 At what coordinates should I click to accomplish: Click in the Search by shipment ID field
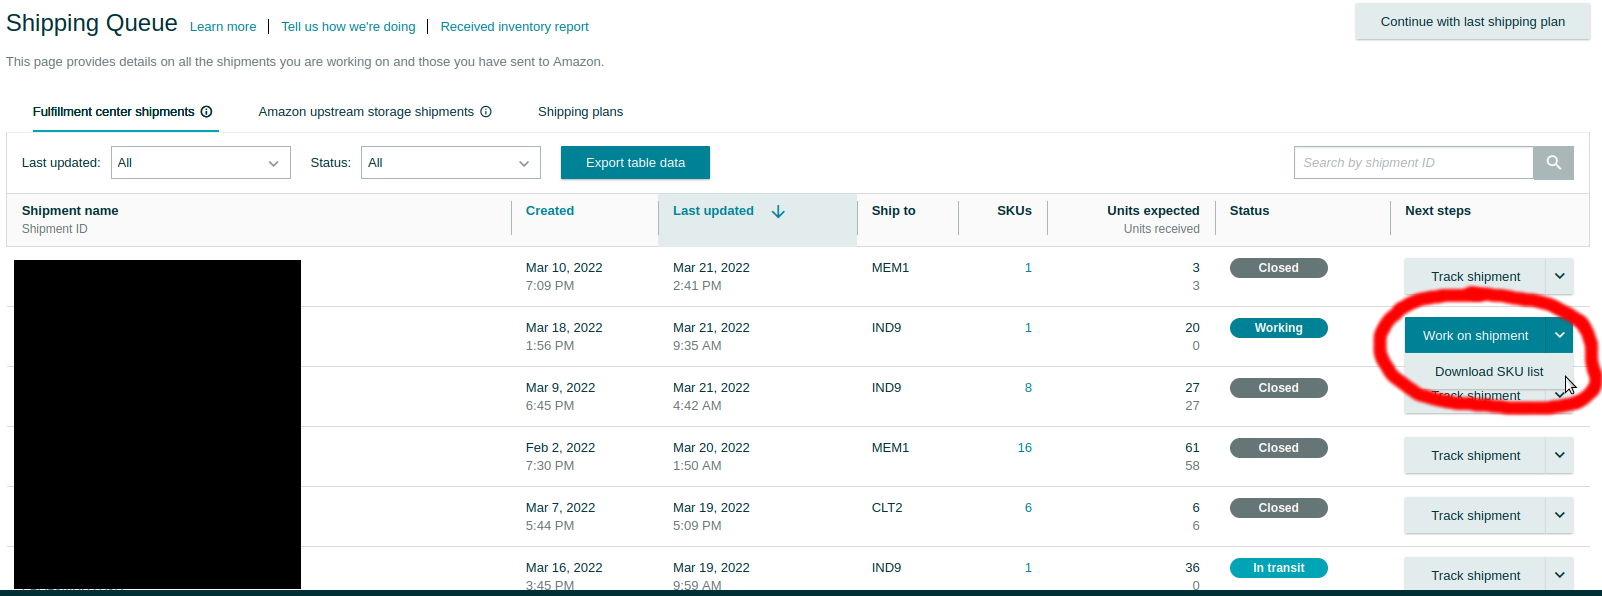point(1413,163)
